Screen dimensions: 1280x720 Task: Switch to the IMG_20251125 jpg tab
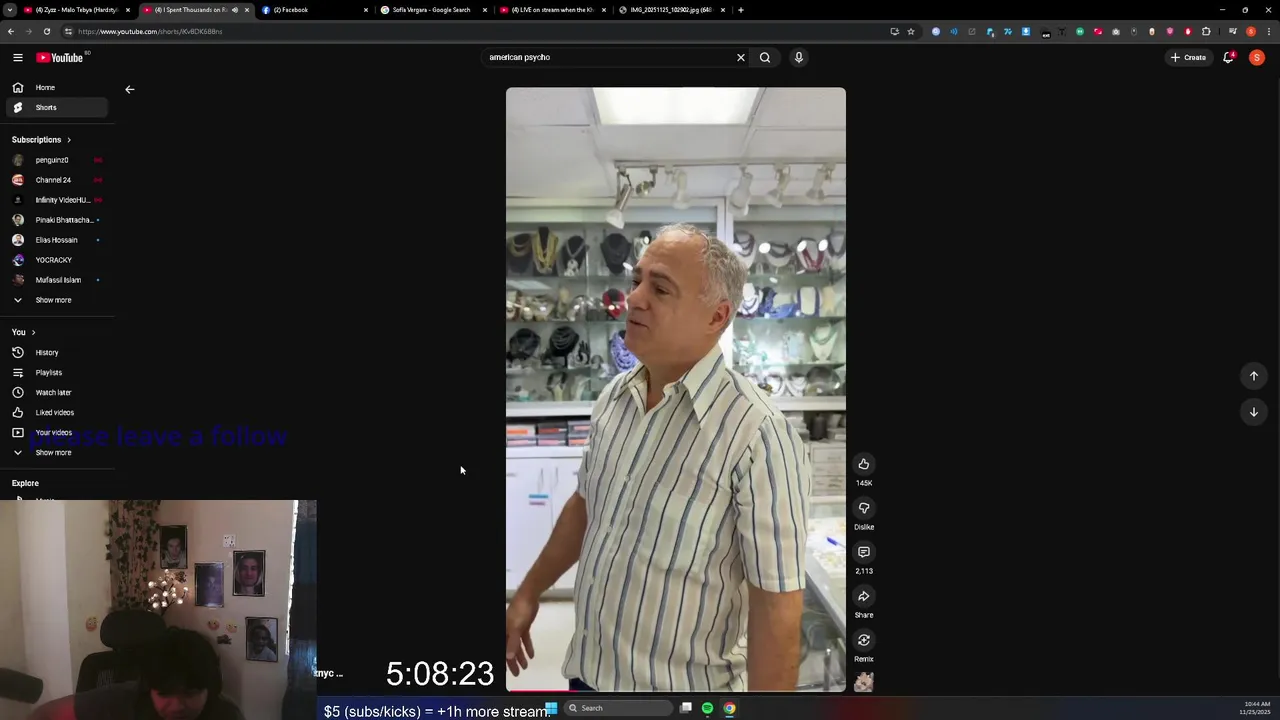point(670,10)
